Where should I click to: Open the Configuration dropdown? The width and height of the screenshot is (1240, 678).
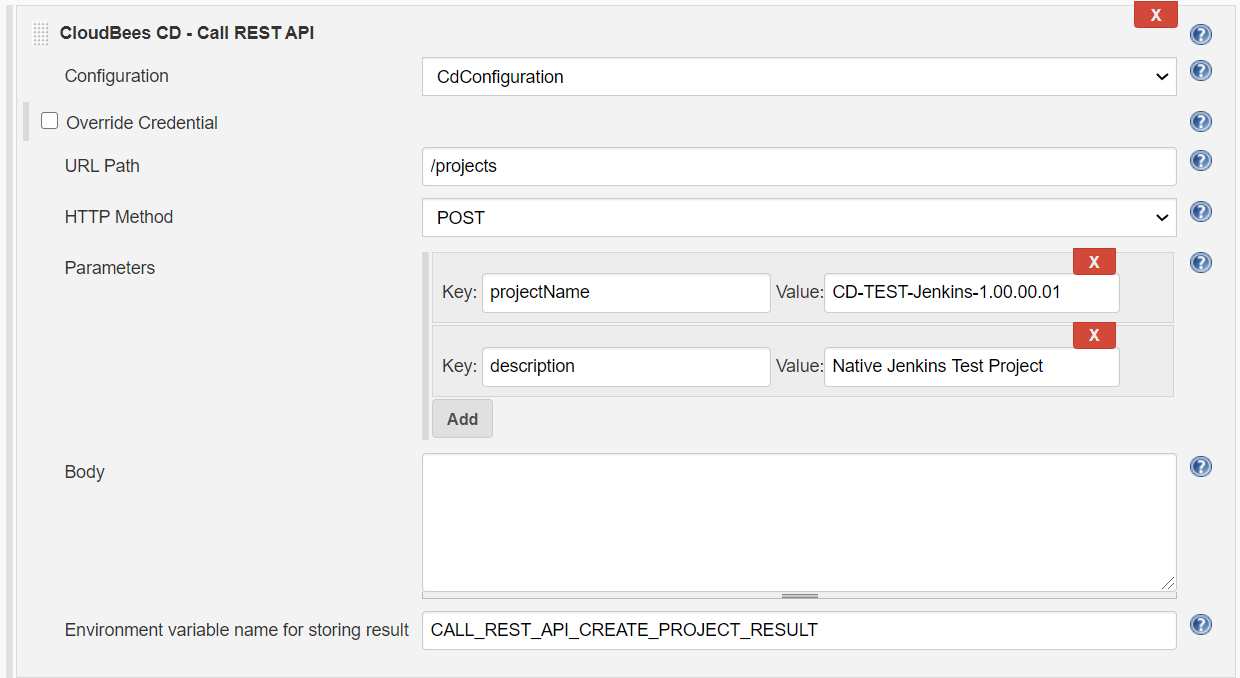pos(798,77)
